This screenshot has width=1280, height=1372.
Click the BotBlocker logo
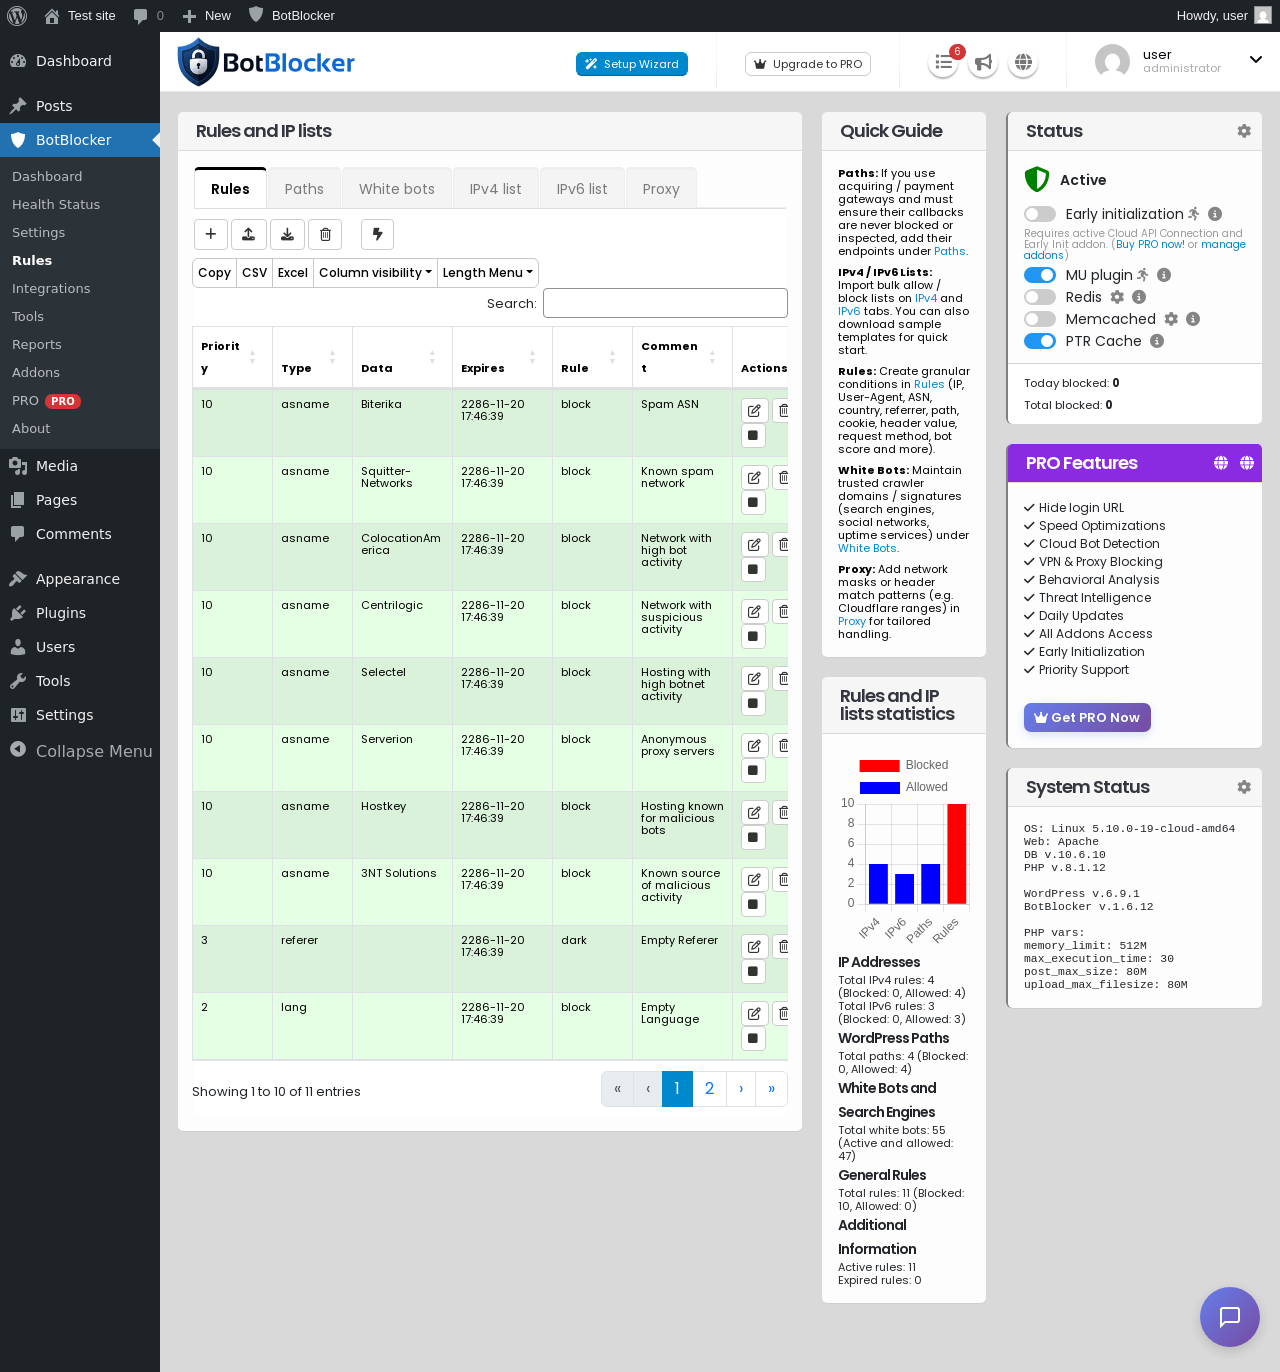(x=266, y=63)
